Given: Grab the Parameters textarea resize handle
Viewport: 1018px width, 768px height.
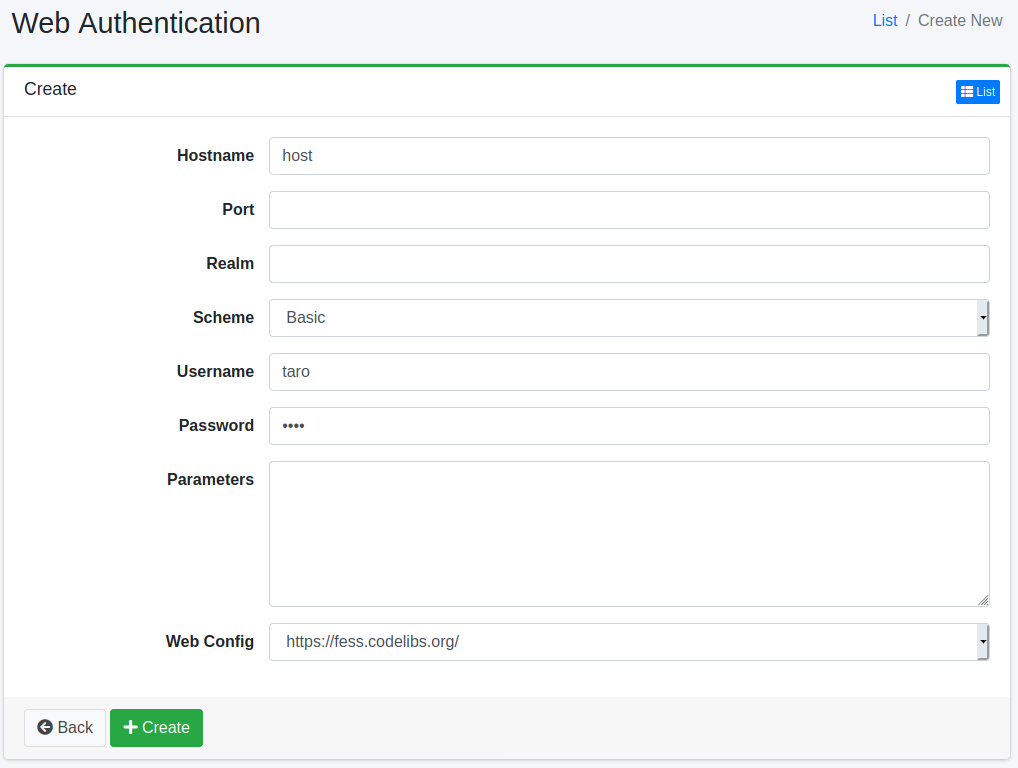Looking at the screenshot, I should pos(983,600).
